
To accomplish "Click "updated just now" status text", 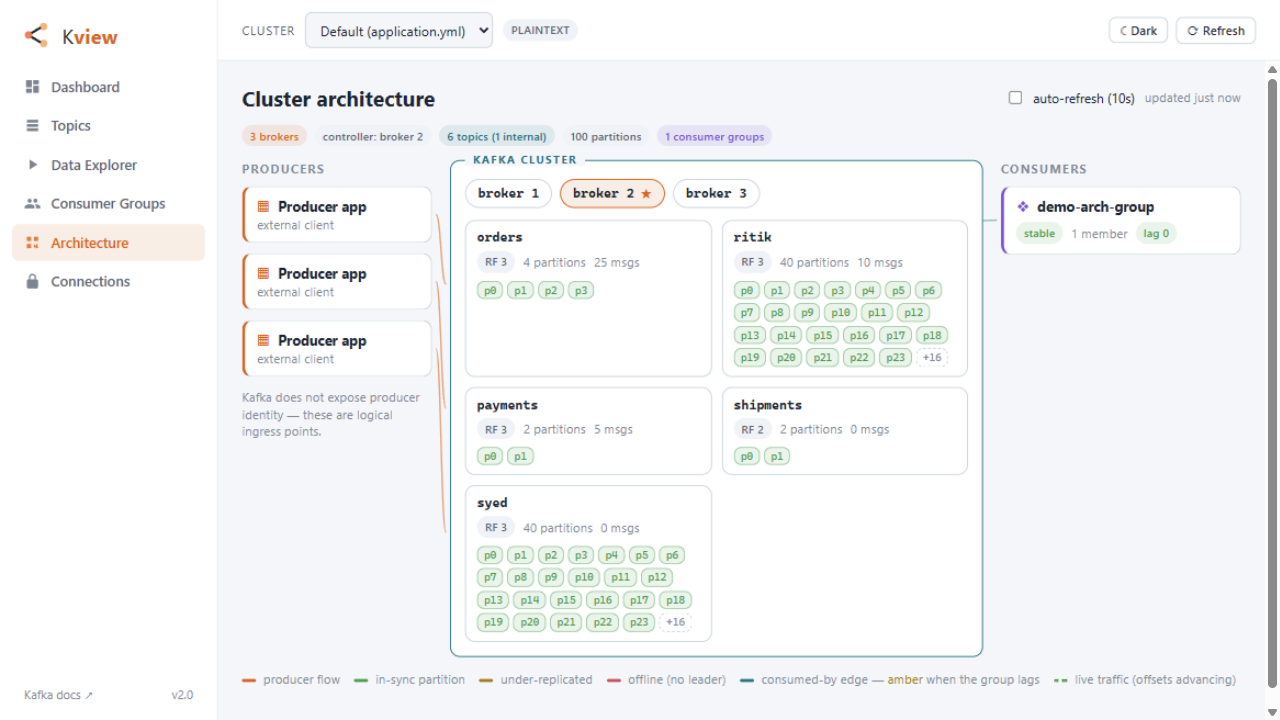I will 1192,98.
